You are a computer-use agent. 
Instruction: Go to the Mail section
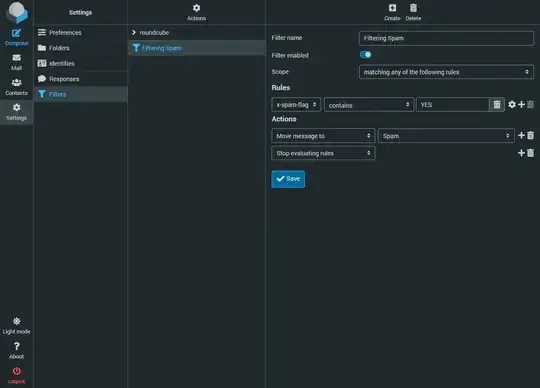[16, 62]
